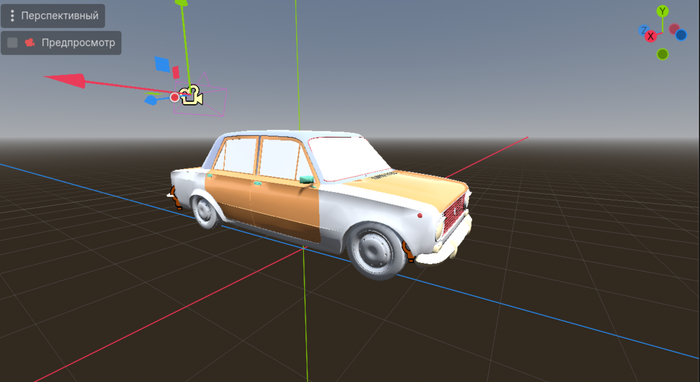The width and height of the screenshot is (700, 382).
Task: Click the three-dot icon beside Перспективный
Action: click(12, 16)
